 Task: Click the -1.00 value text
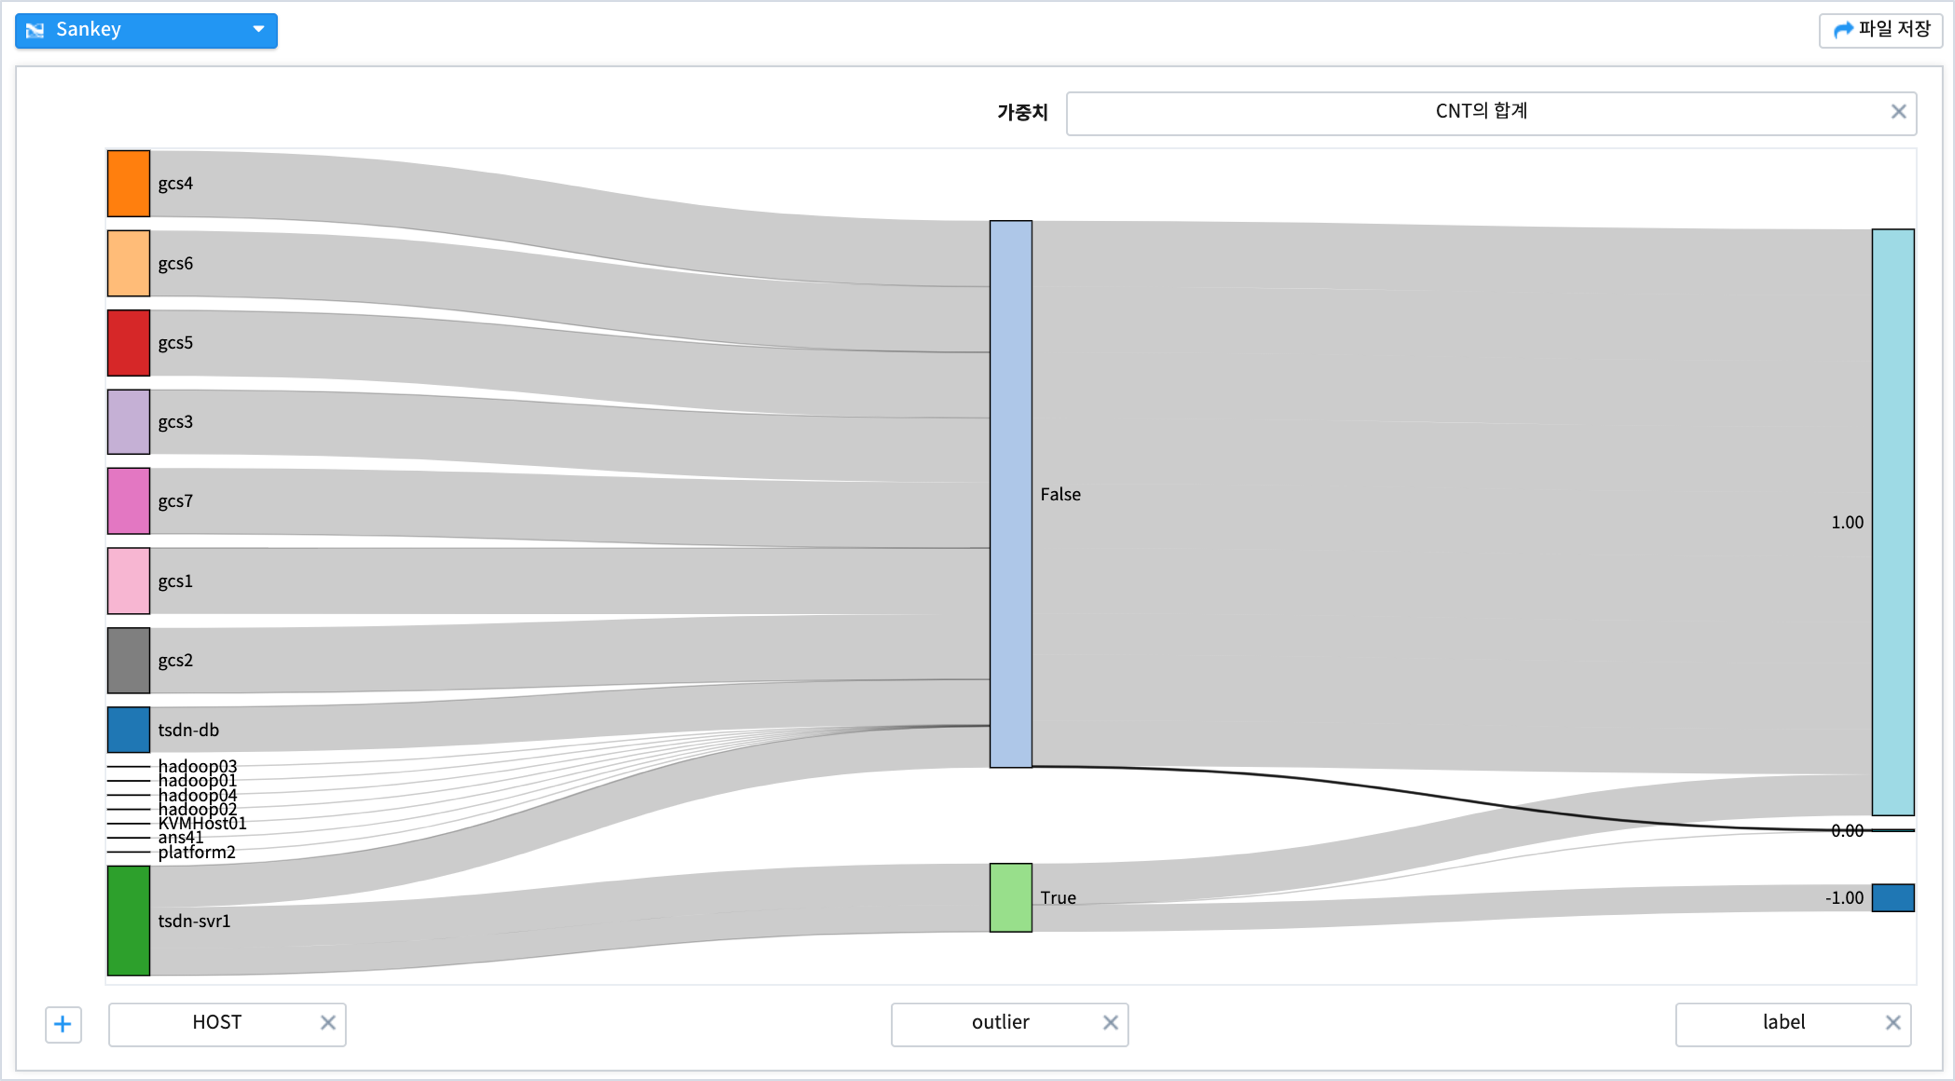[x=1844, y=898]
